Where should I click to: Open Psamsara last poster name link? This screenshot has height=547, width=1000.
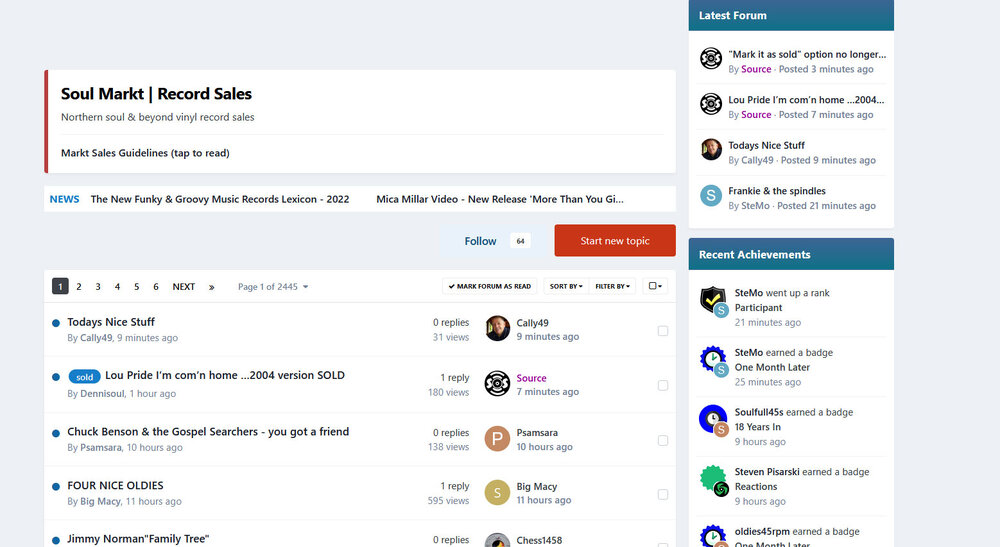click(x=537, y=432)
